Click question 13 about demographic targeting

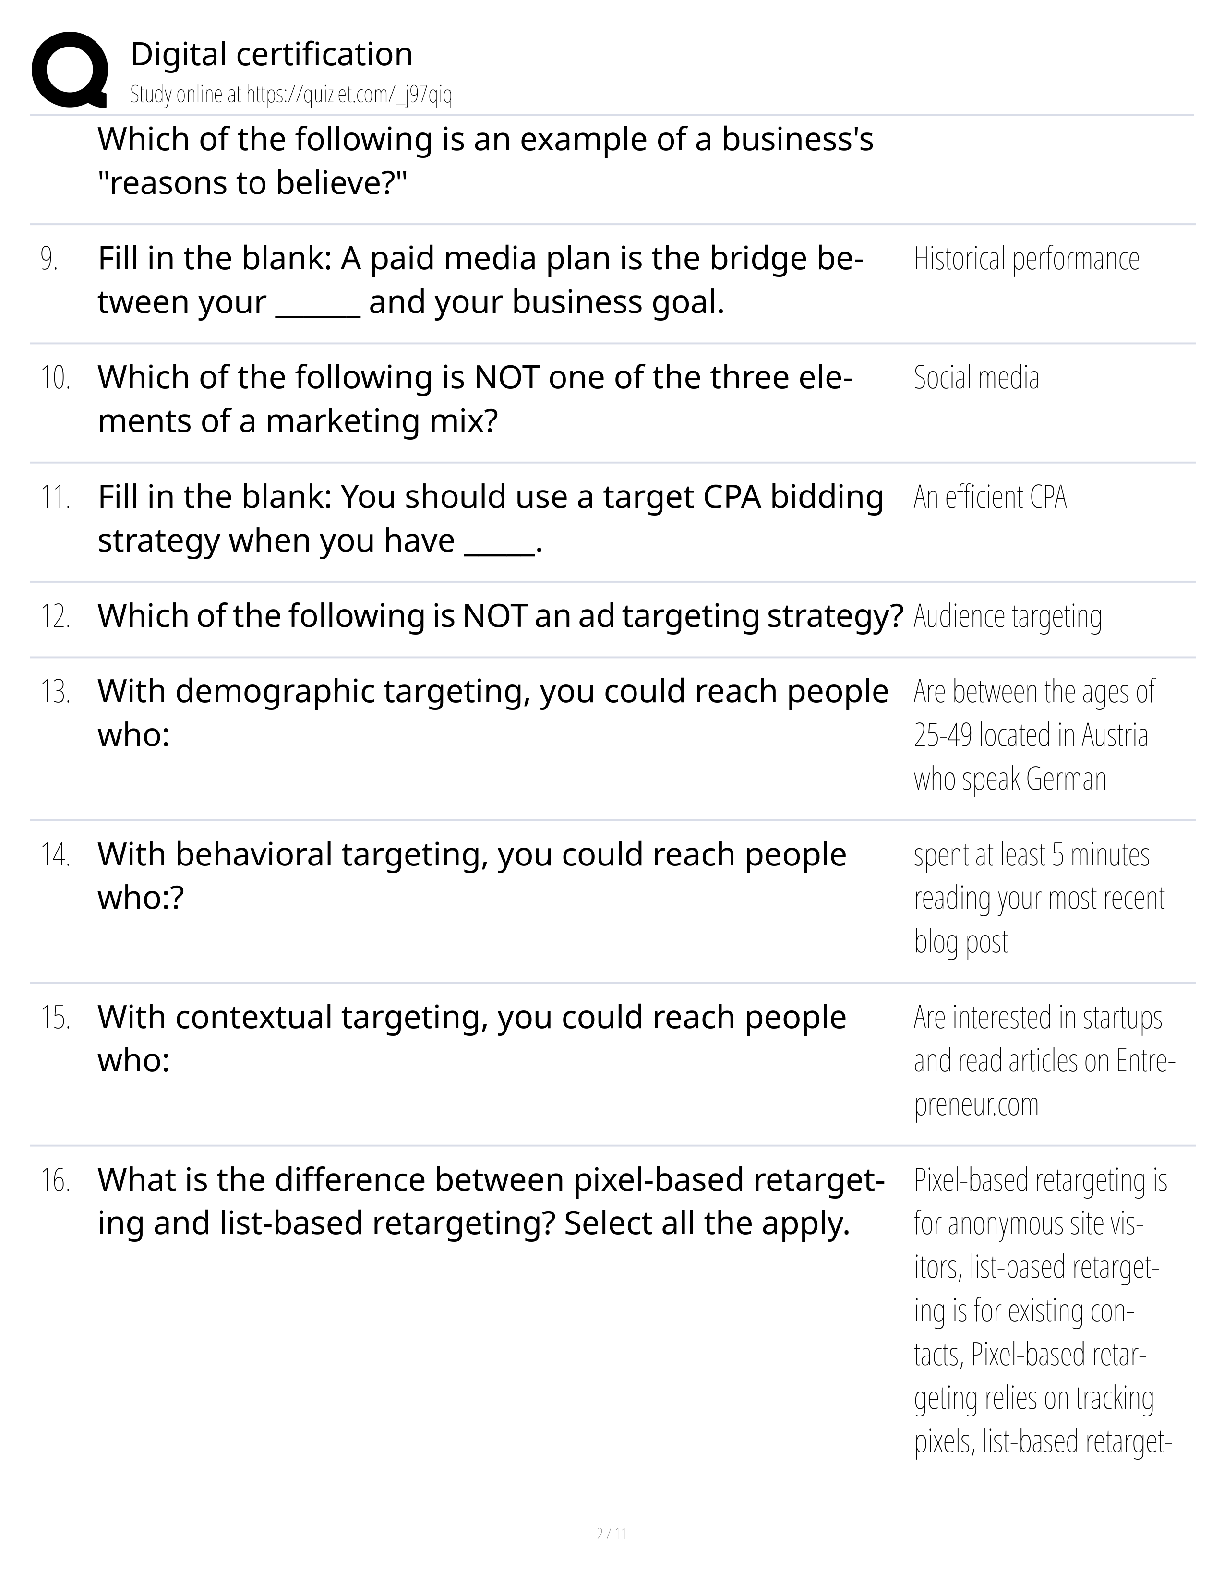[x=493, y=713]
